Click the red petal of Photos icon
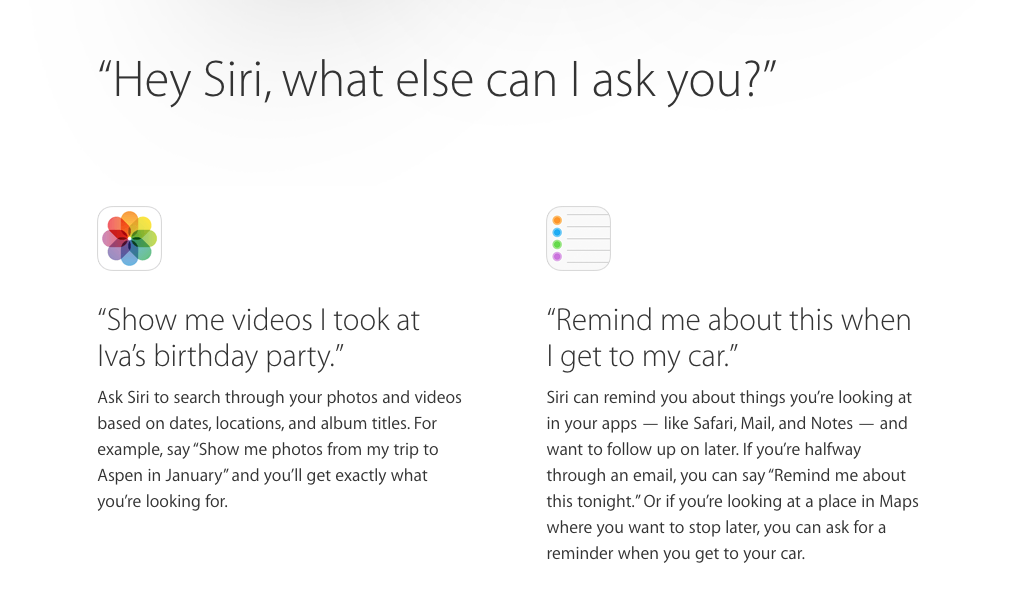Screen dimensions: 1034x607 [116, 225]
